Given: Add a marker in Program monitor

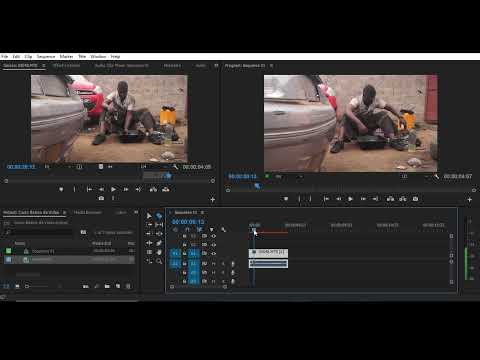Looking at the screenshot, I should tap(286, 199).
